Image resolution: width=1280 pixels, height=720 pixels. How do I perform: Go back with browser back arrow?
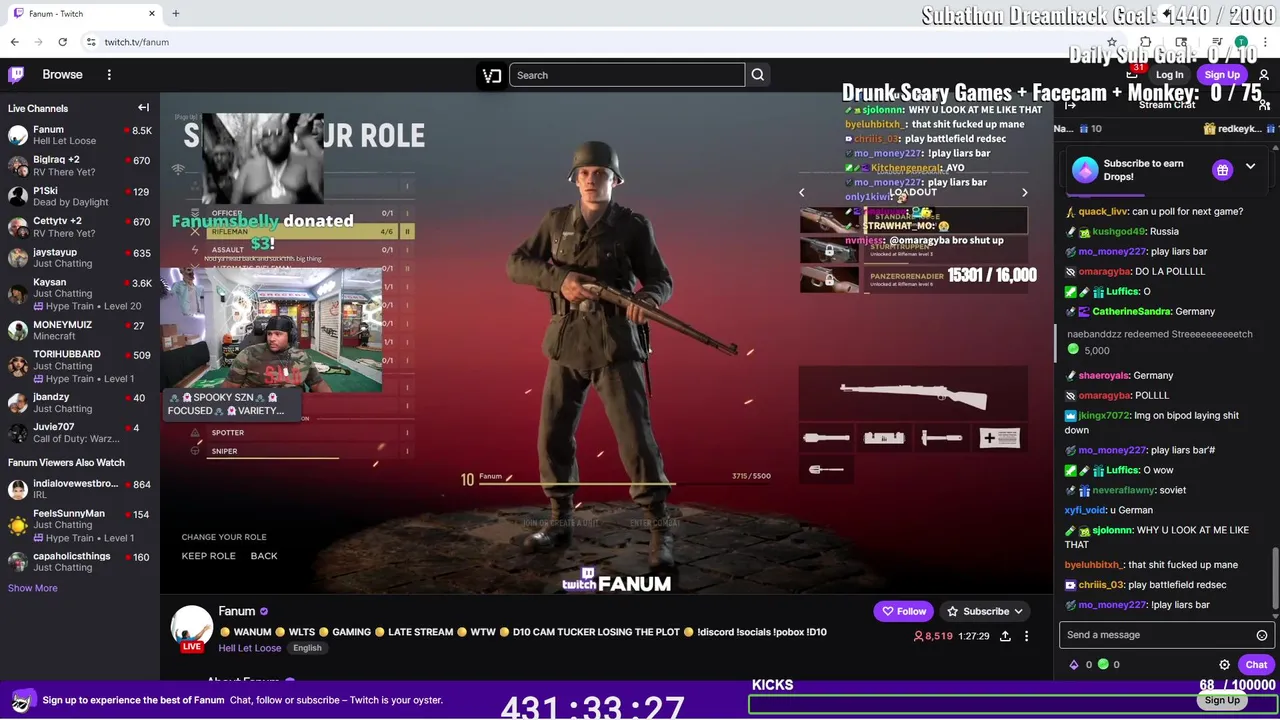14,42
